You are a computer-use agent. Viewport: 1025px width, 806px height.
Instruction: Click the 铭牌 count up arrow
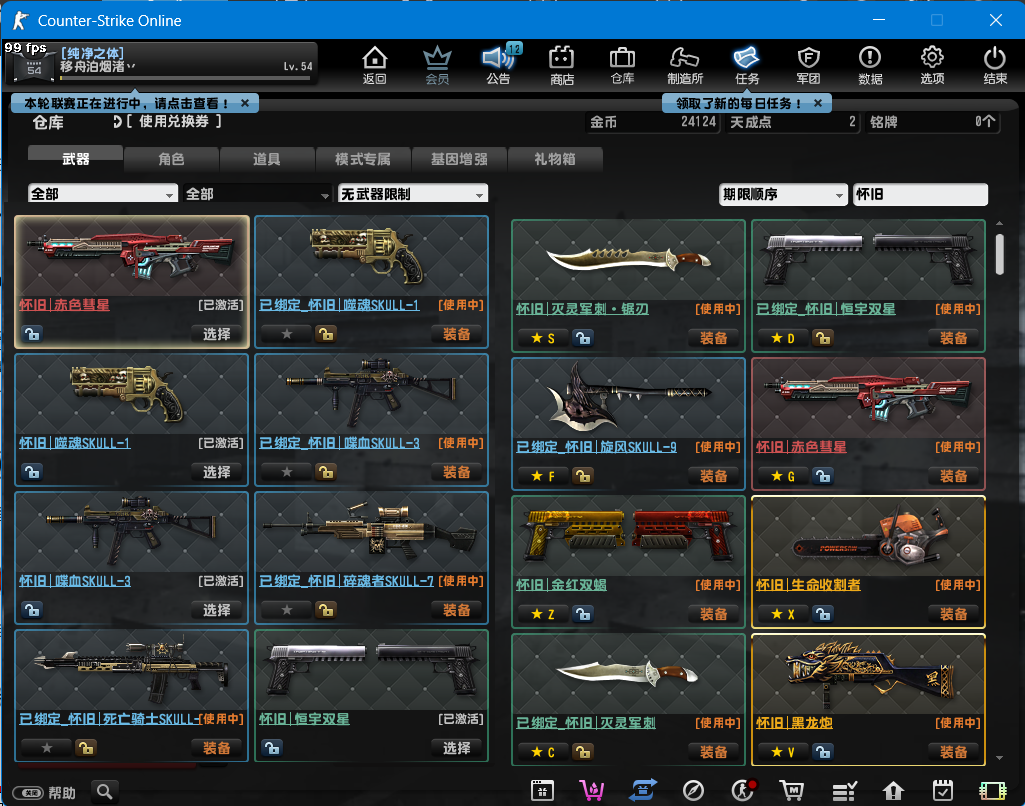pos(990,120)
